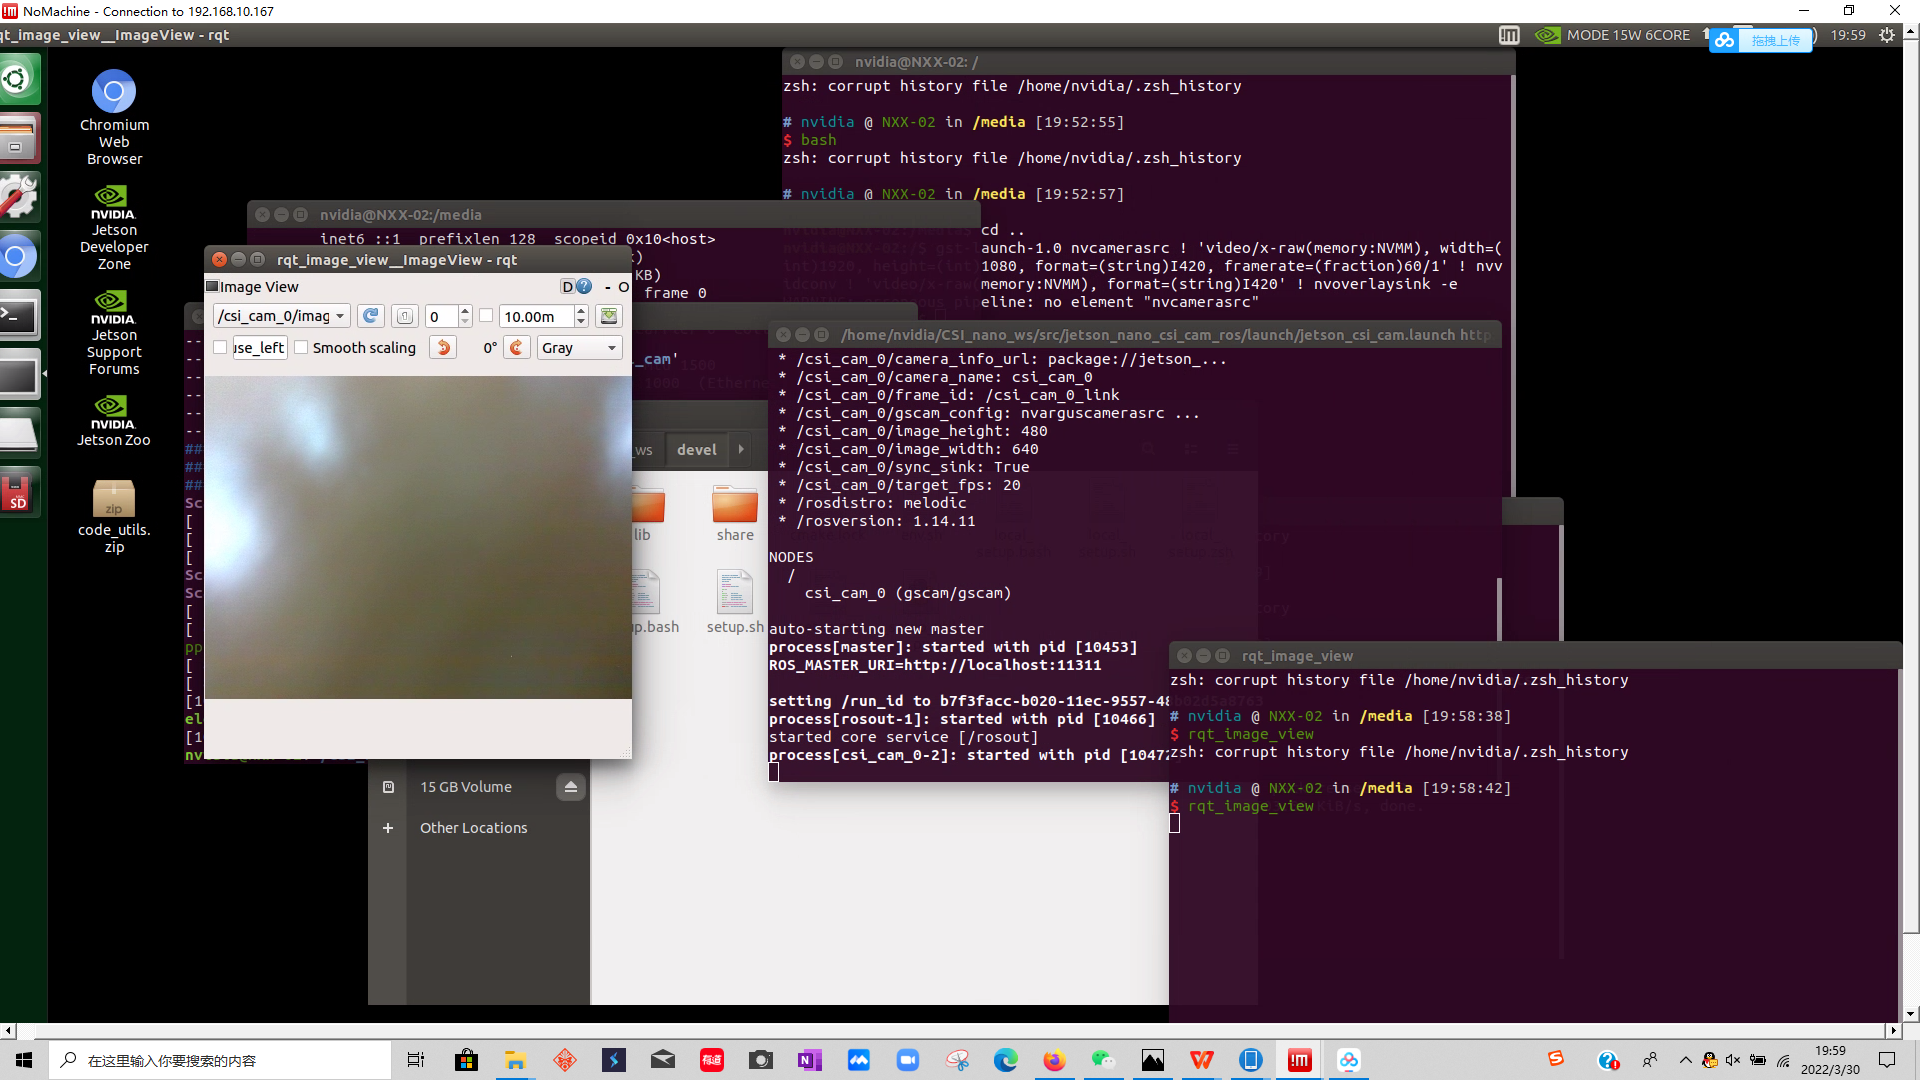Open Other Locations in sidebar
Viewport: 1920px width, 1080px height.
point(473,828)
